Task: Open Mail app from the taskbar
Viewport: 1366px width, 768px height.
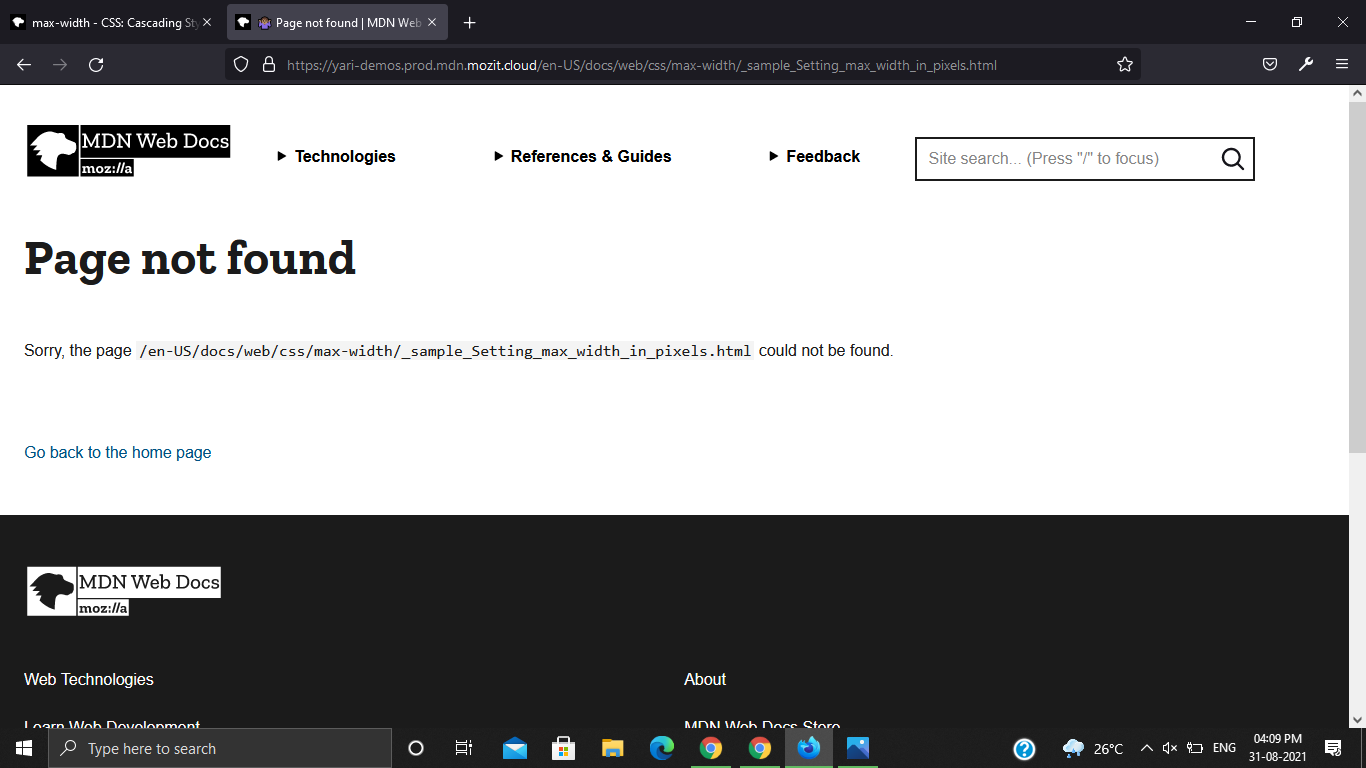Action: (x=514, y=748)
